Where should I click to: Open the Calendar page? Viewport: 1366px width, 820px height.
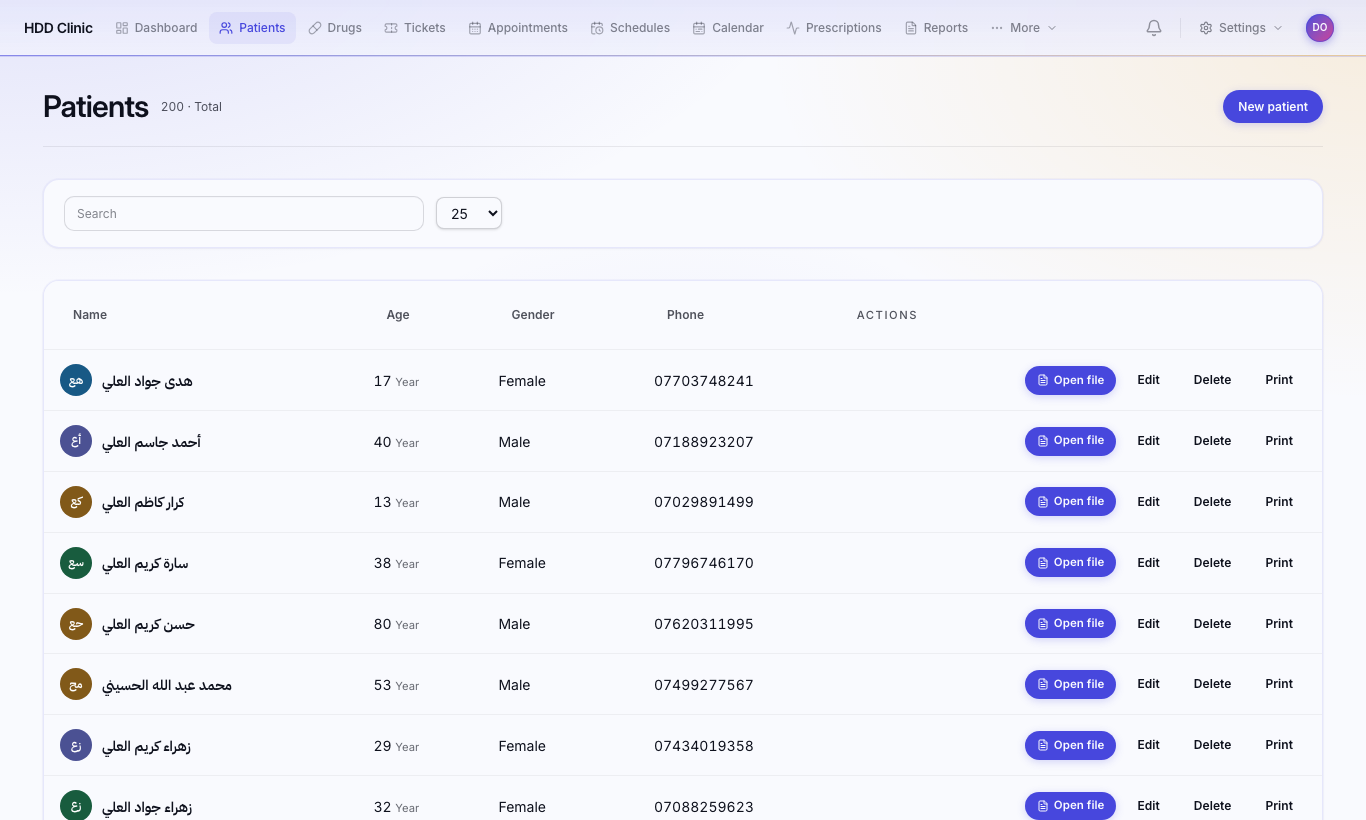click(728, 28)
